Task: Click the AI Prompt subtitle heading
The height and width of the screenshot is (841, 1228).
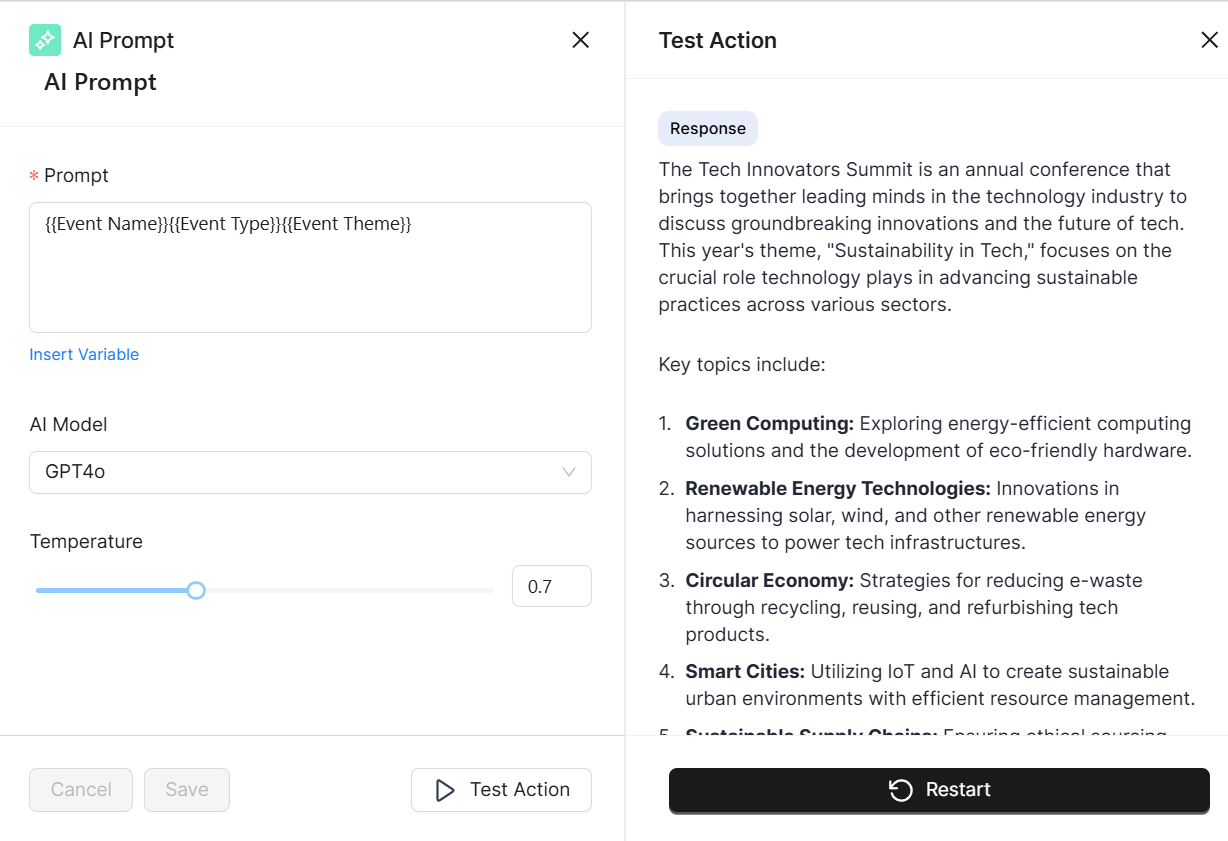Action: pos(100,82)
